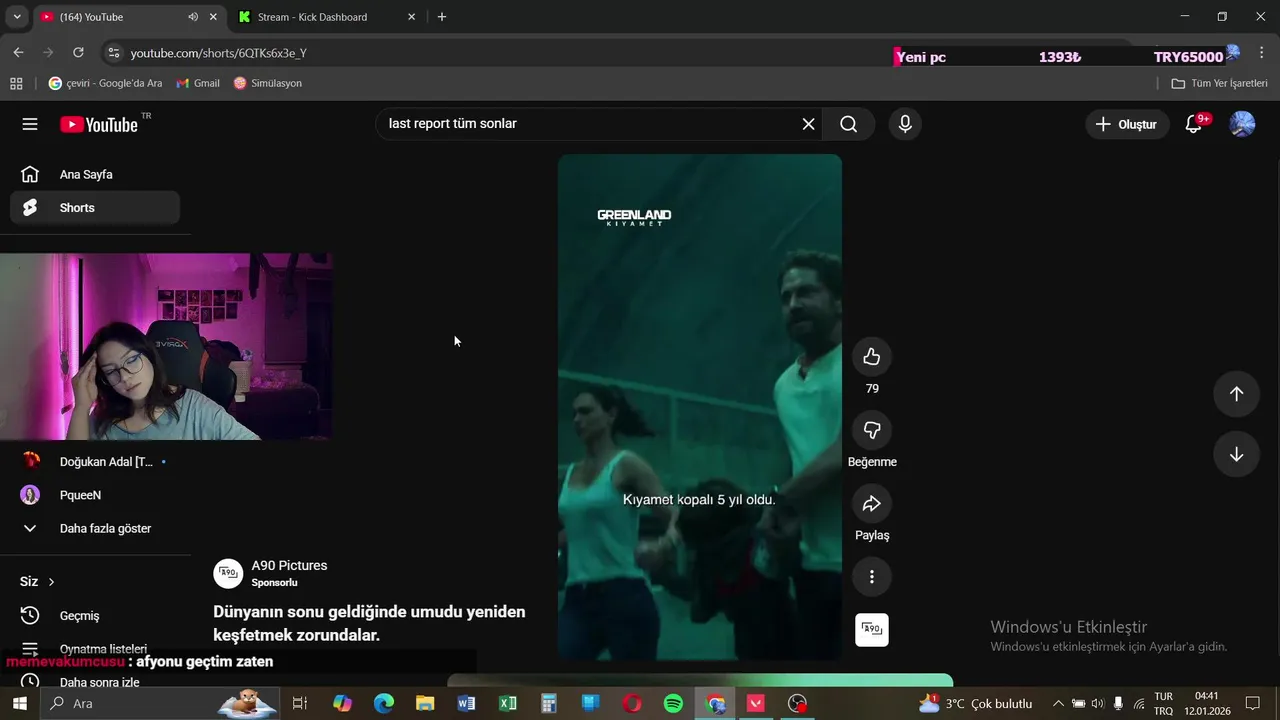Click the address bar URL
The width and height of the screenshot is (1280, 720).
coord(219,53)
